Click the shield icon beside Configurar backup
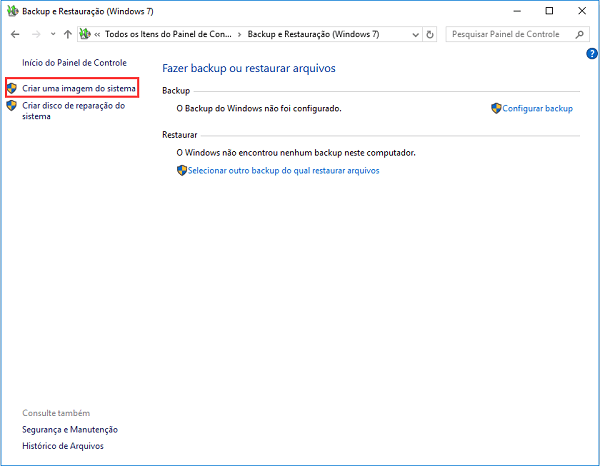This screenshot has width=600, height=466. click(x=496, y=108)
